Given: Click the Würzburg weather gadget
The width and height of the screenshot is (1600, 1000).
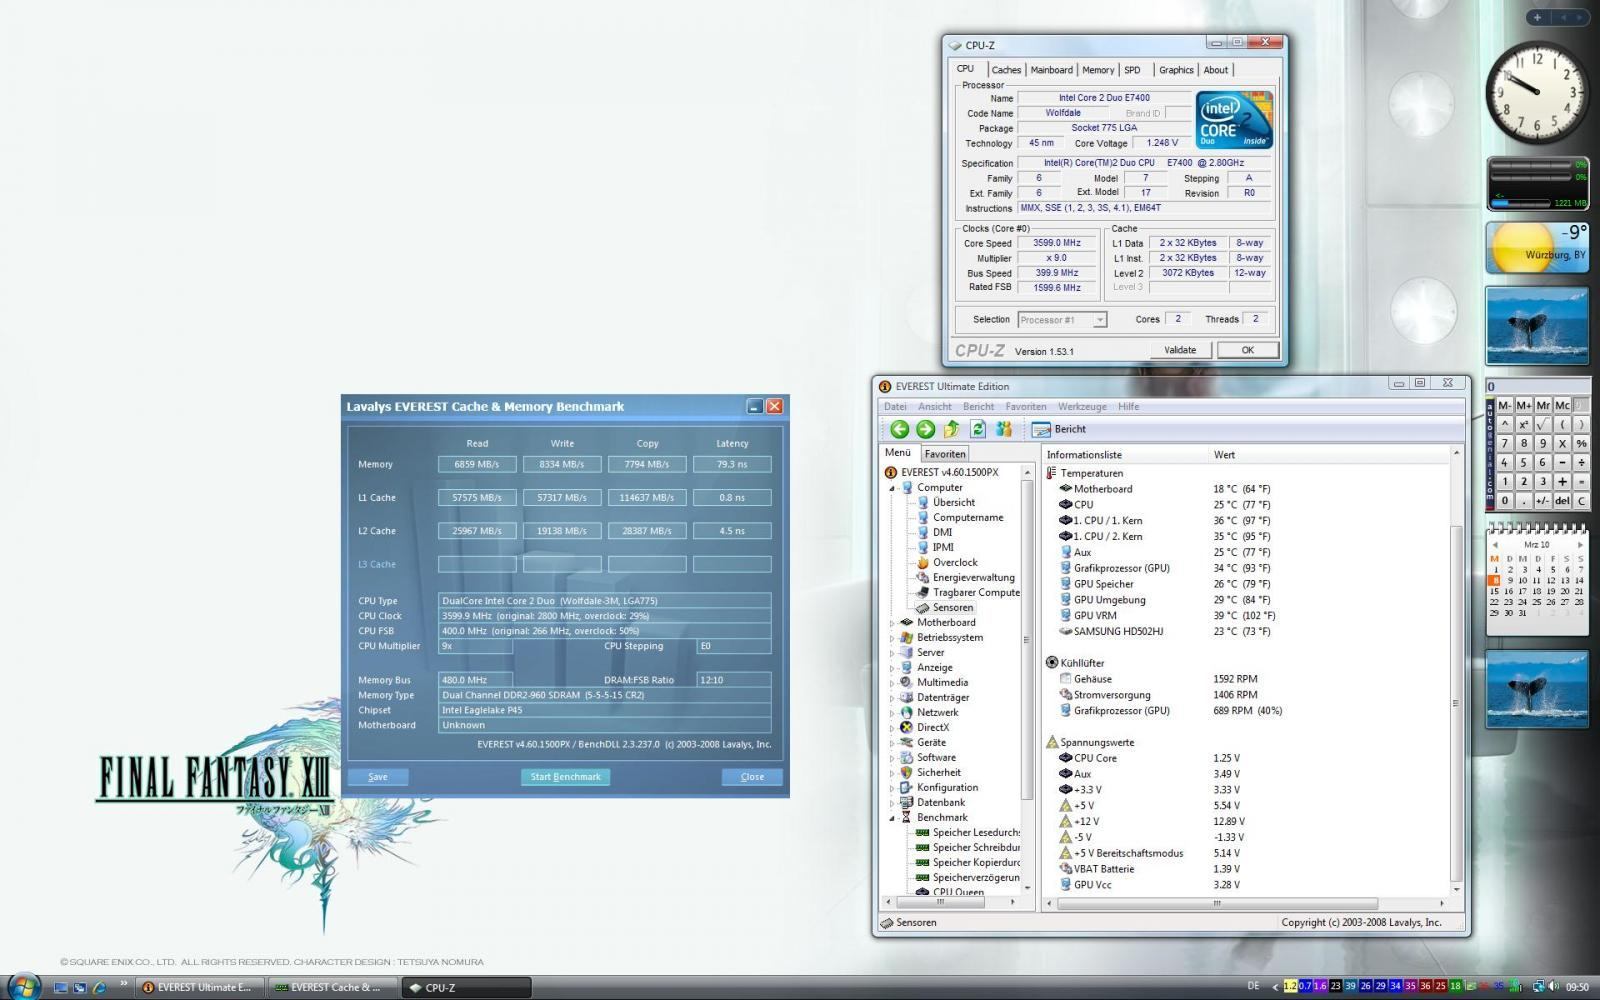Looking at the screenshot, I should (x=1538, y=248).
